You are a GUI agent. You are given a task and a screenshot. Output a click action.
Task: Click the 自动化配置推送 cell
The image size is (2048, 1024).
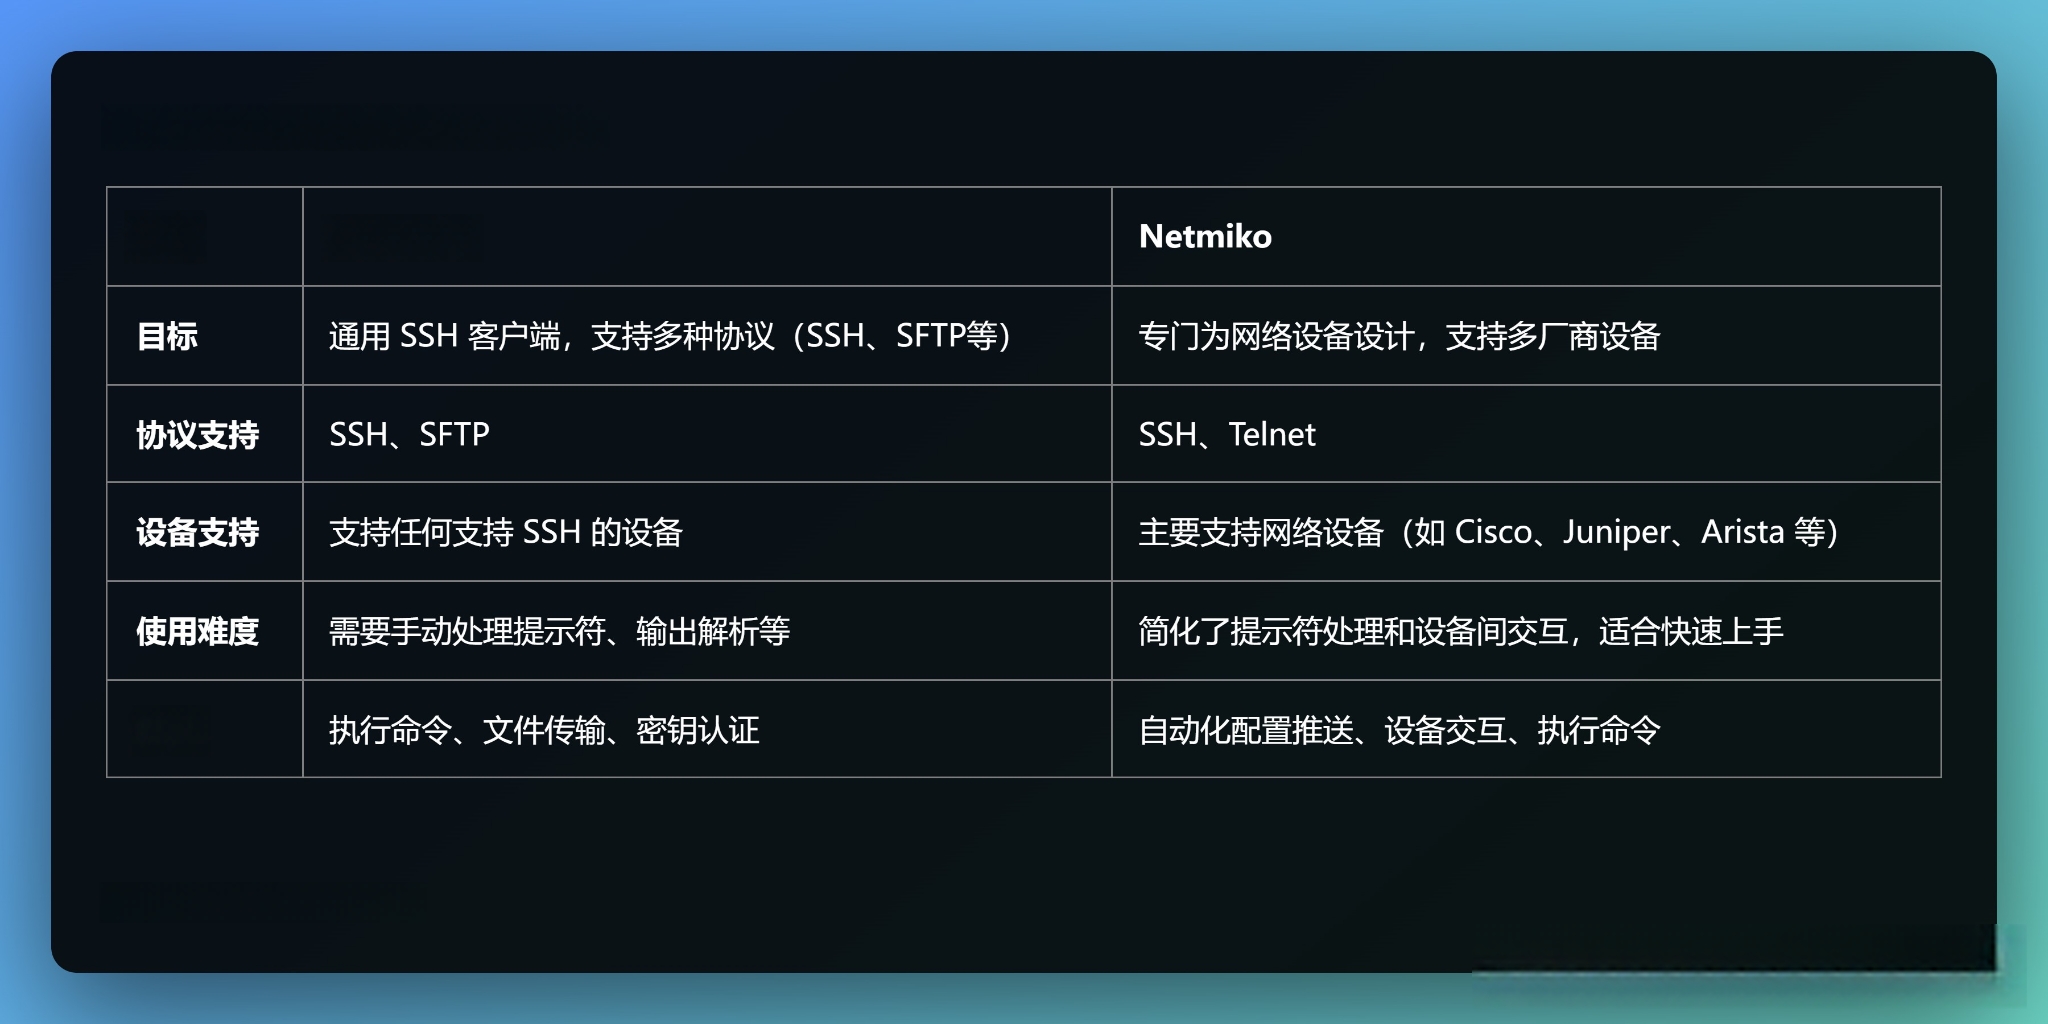[1398, 730]
